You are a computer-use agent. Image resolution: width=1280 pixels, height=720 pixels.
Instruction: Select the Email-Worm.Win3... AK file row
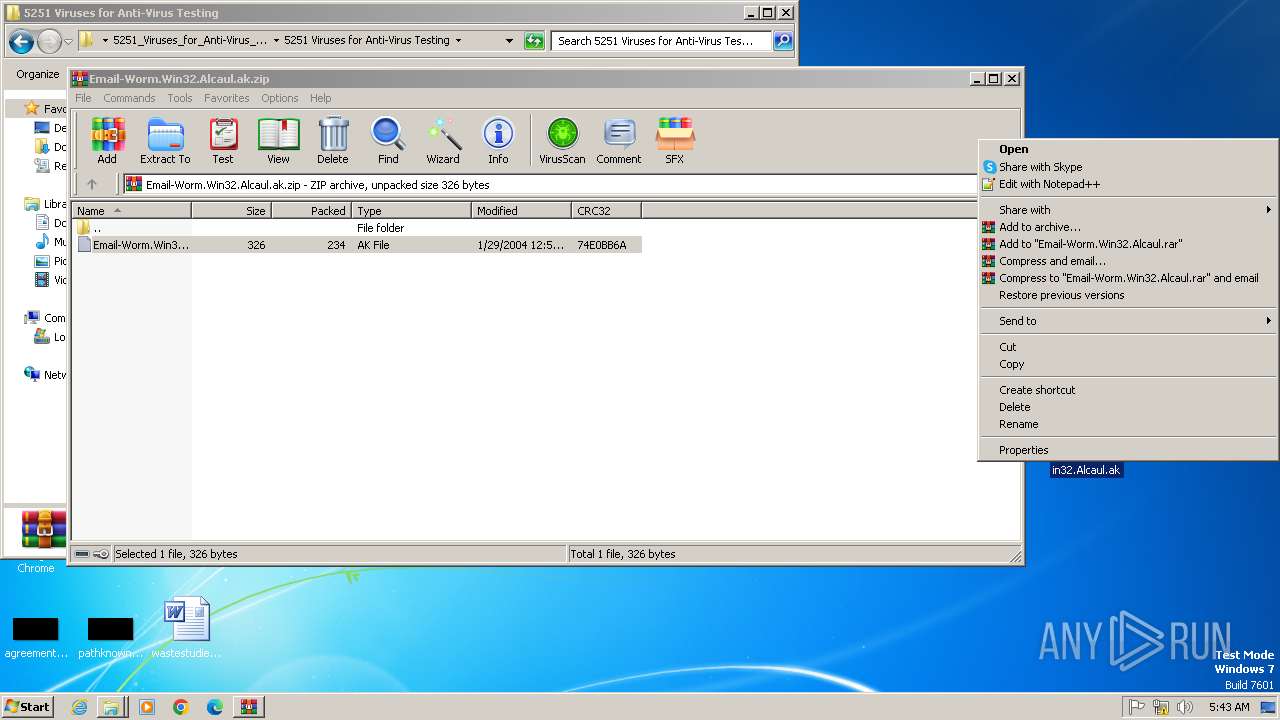point(357,245)
